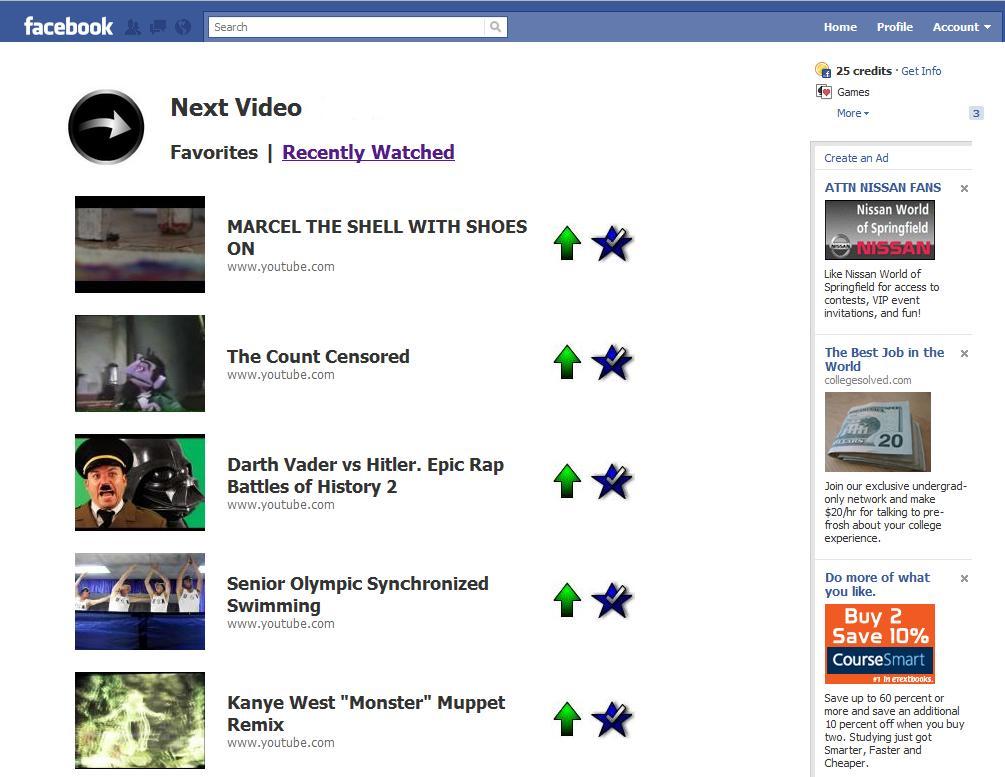Open Darth Vader vs Hitler thumbnail
This screenshot has height=777, width=1005.
tap(140, 482)
